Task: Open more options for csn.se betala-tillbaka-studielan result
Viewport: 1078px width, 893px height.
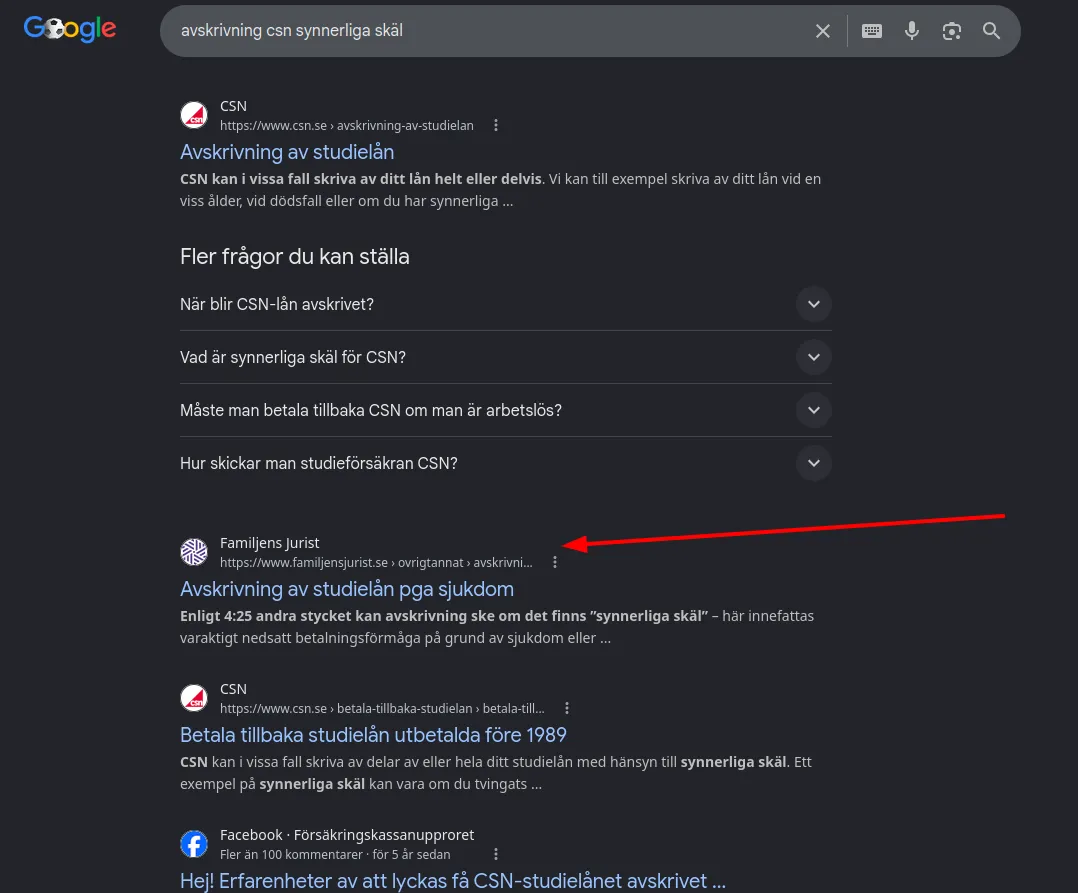Action: click(x=566, y=708)
